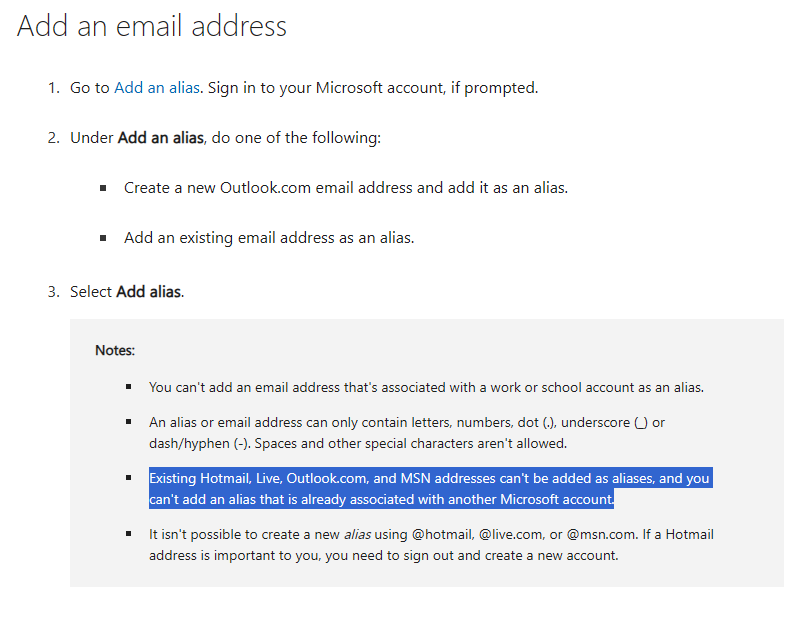The height and width of the screenshot is (623, 794).
Task: Click the square bullet before 'Create a new Outlook.com'
Action: [x=103, y=188]
